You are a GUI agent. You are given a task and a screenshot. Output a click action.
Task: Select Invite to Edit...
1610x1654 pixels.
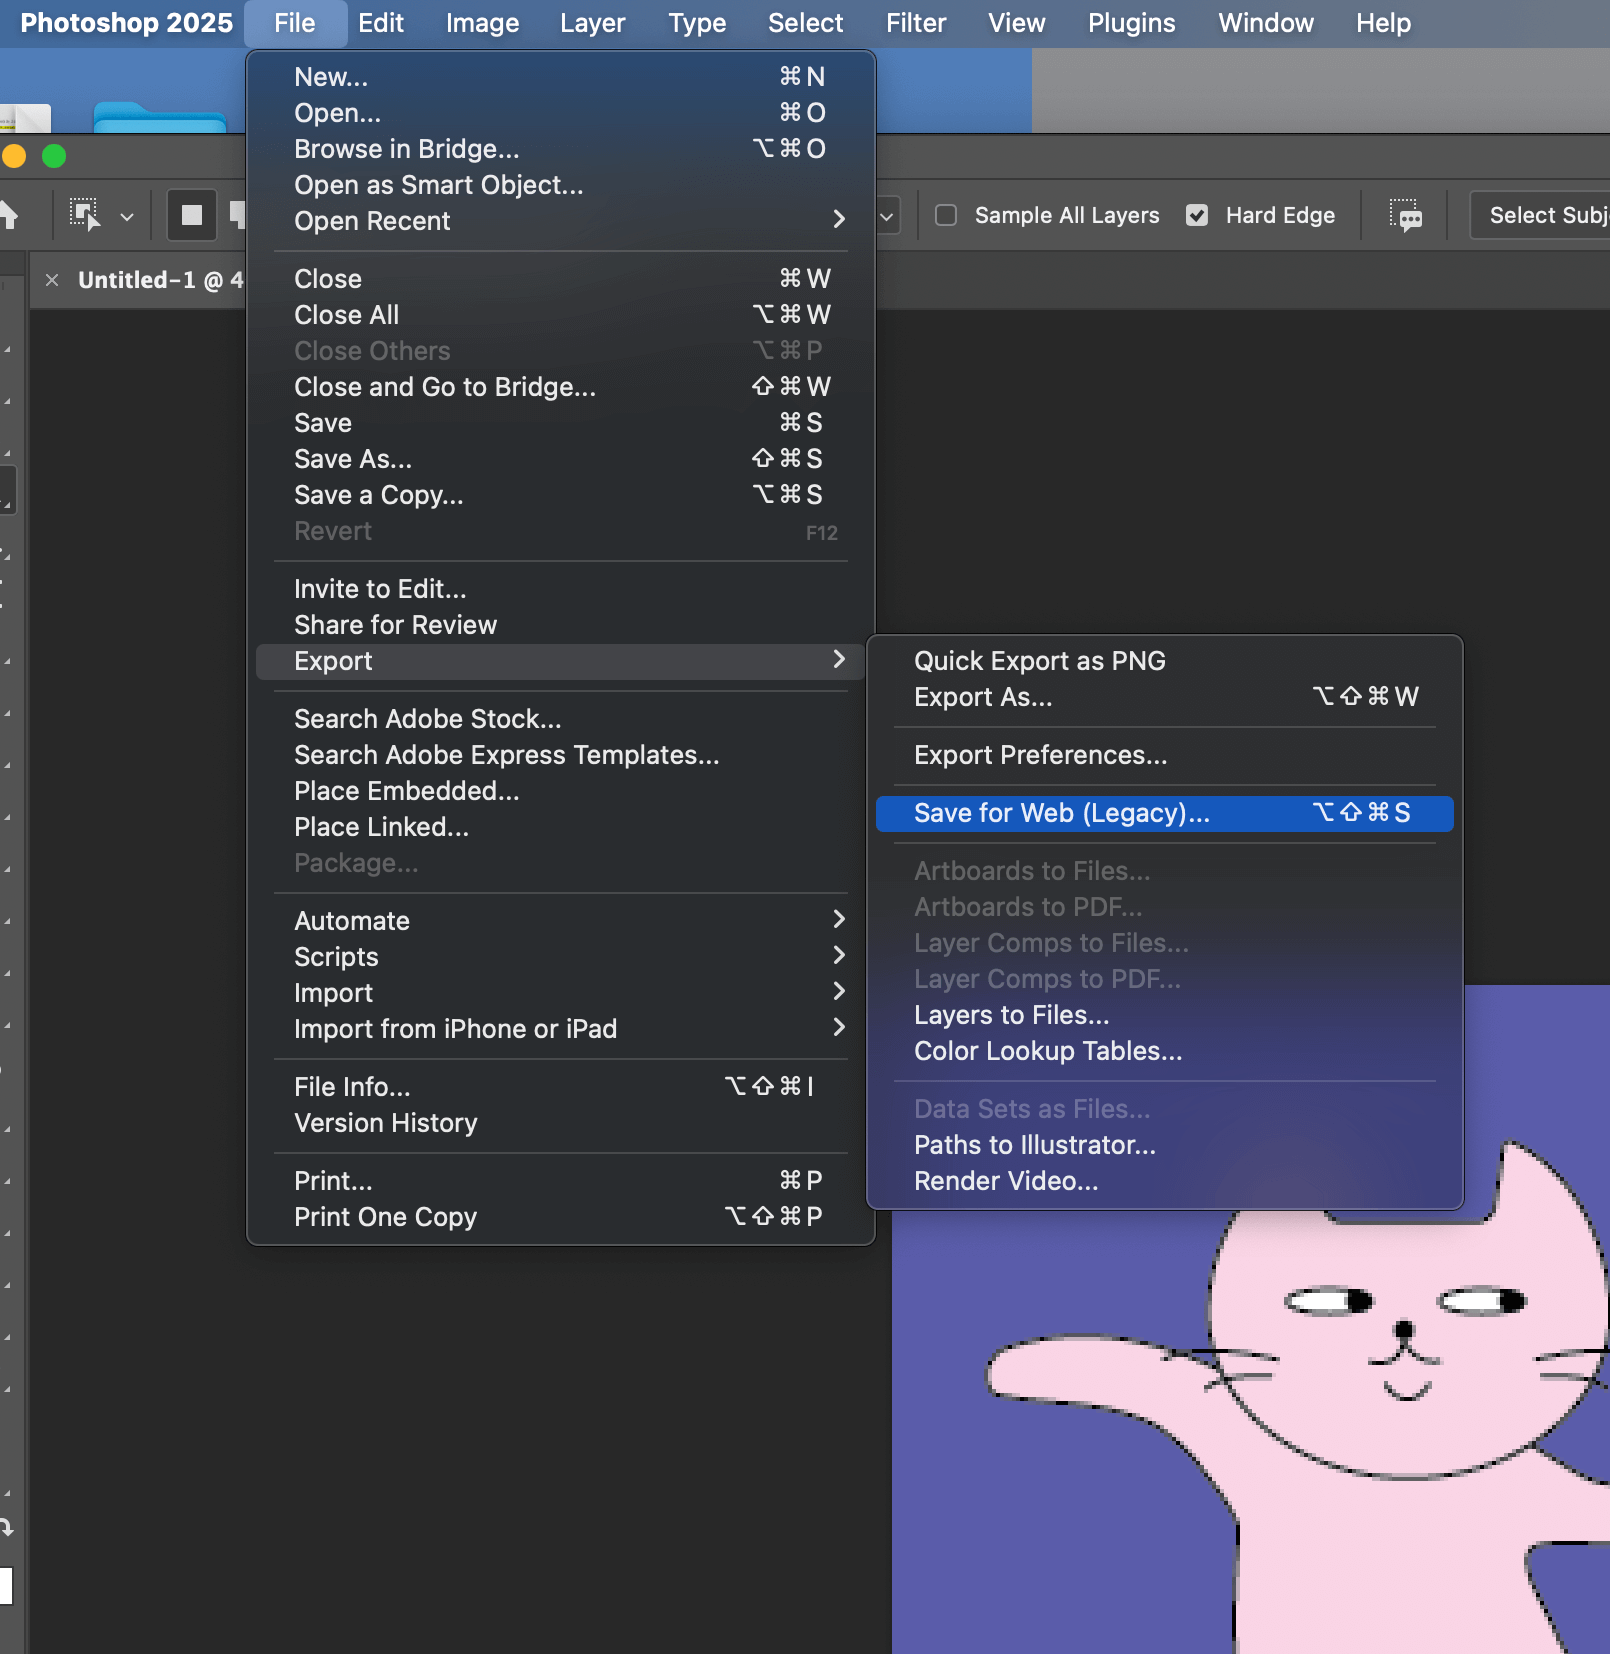561,589
